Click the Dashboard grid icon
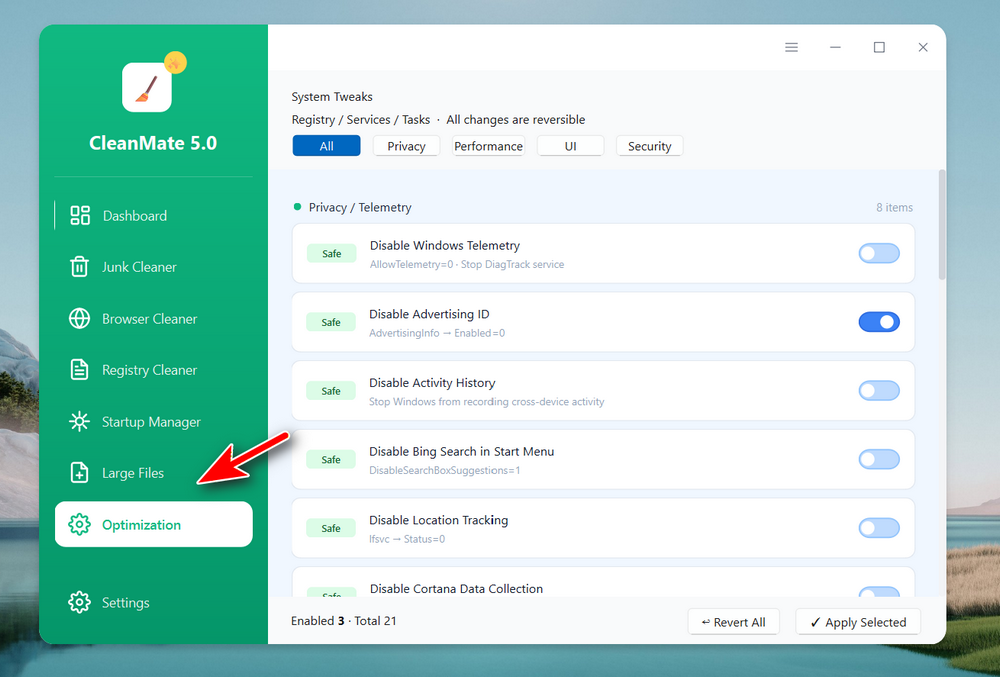Image resolution: width=1000 pixels, height=677 pixels. pos(80,216)
